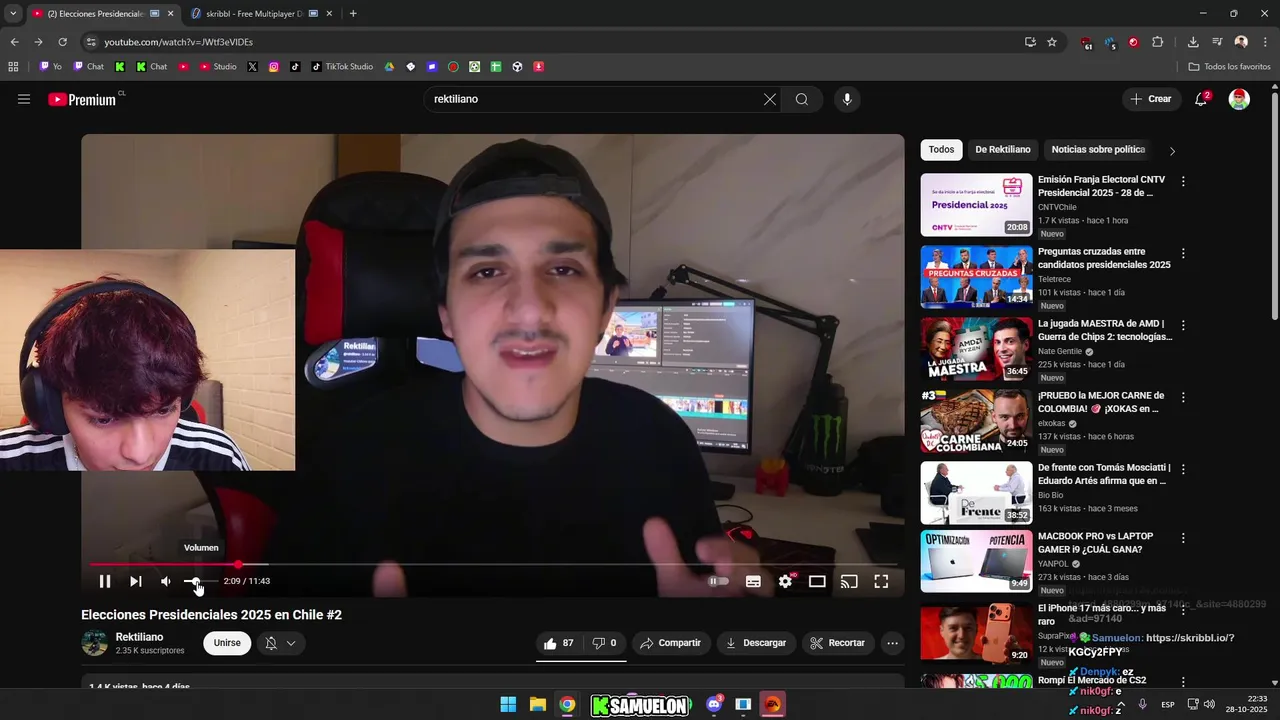Image resolution: width=1280 pixels, height=720 pixels.
Task: Open notification preferences dropdown under video
Action: [280, 643]
